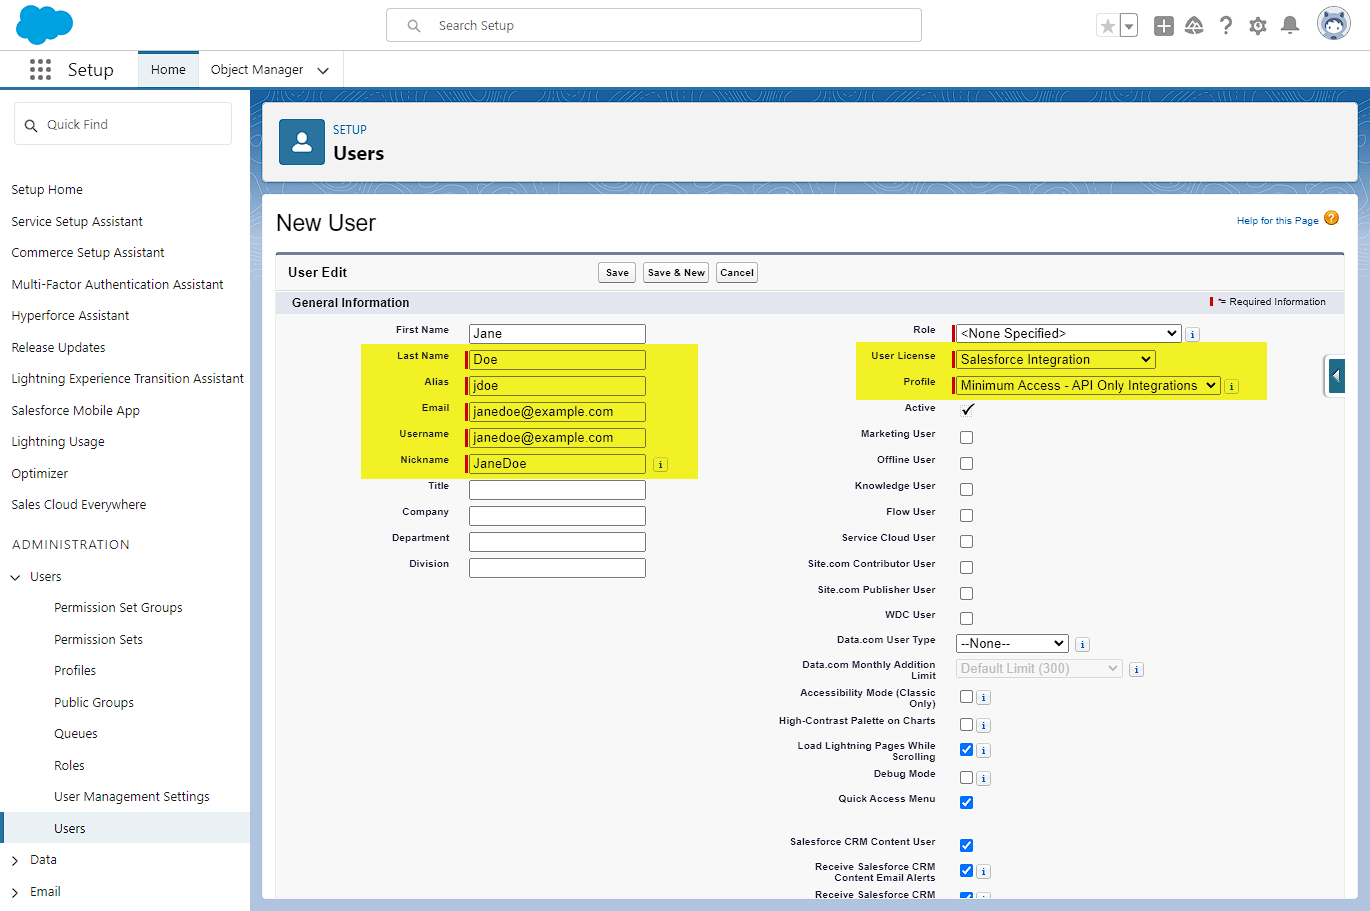Click into the Title input field
The width and height of the screenshot is (1370, 911).
tap(557, 490)
